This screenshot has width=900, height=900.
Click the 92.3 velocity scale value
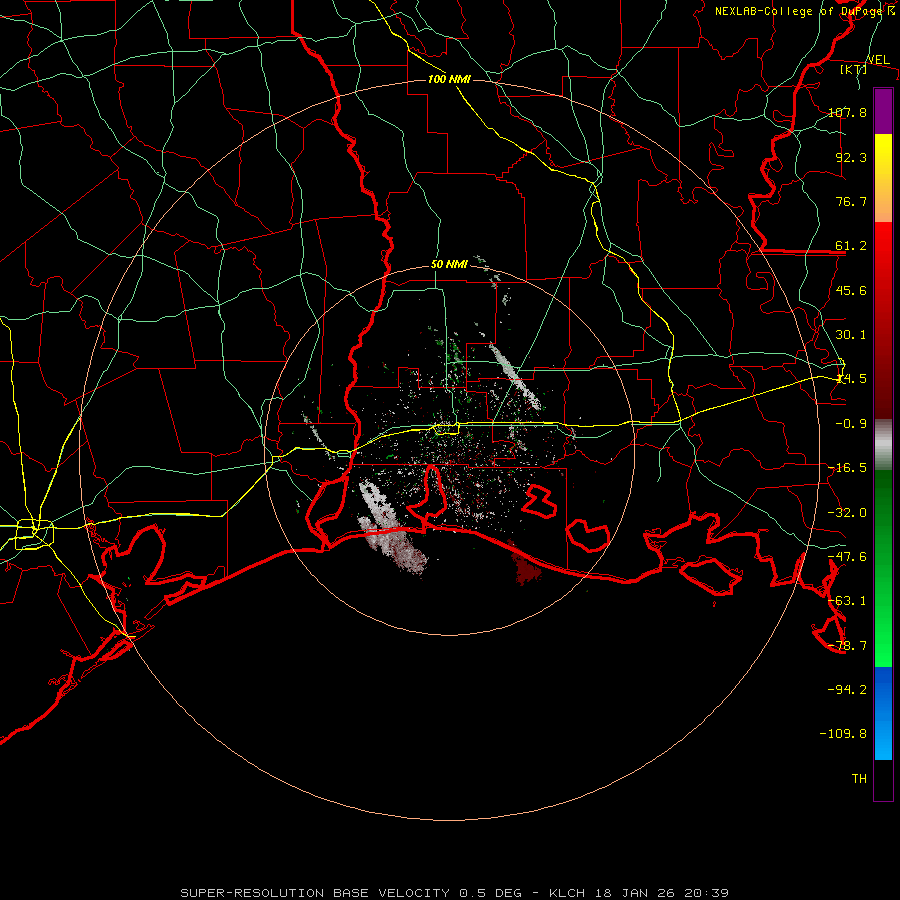coord(851,157)
